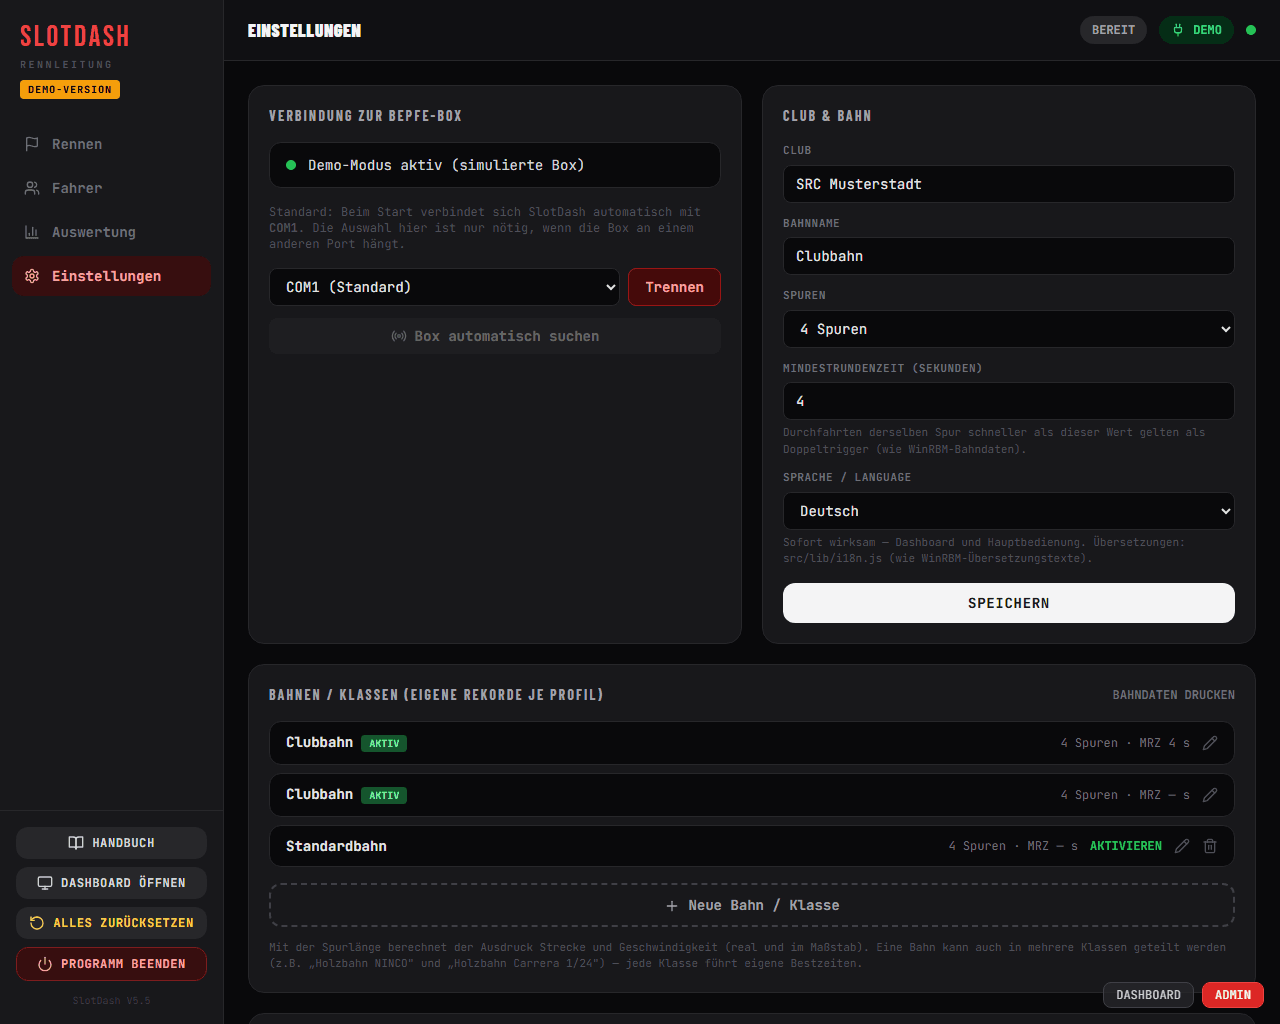Screen dimensions: 1280x1024
Task: Delete the Standardbahn profile via trash icon
Action: 1210,846
